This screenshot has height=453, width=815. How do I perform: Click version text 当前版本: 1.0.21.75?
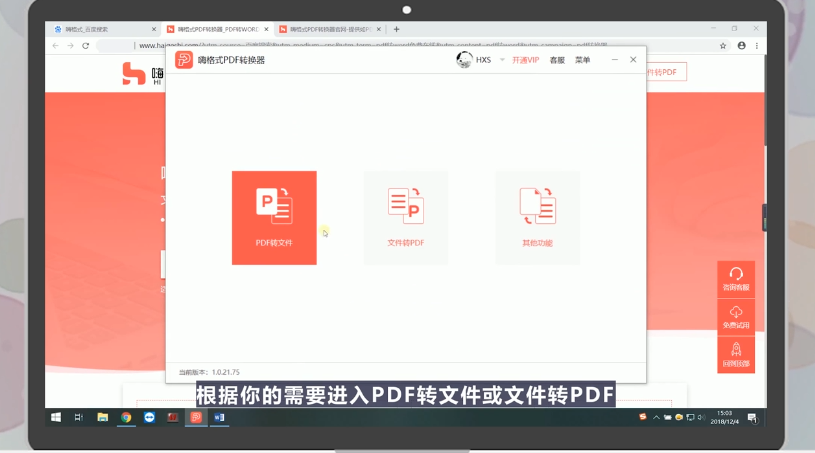tap(209, 372)
